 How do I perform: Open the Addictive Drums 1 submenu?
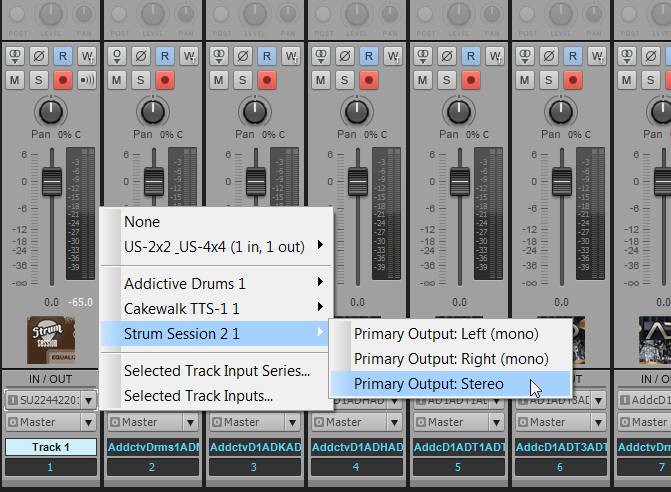click(216, 284)
